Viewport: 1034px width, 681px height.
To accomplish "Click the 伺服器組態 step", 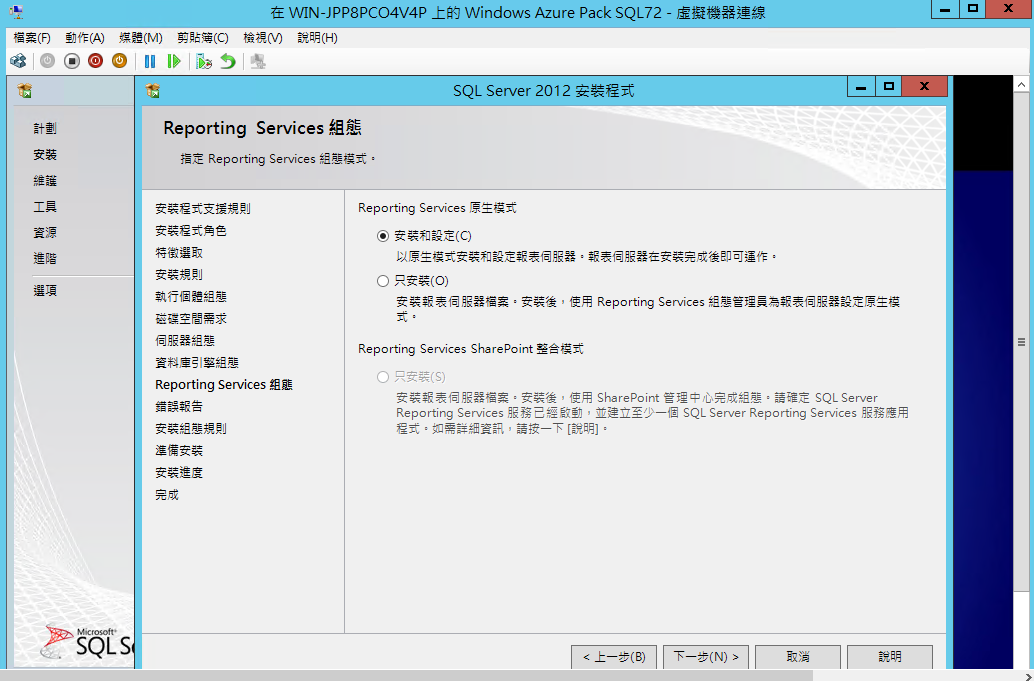I will click(x=185, y=341).
